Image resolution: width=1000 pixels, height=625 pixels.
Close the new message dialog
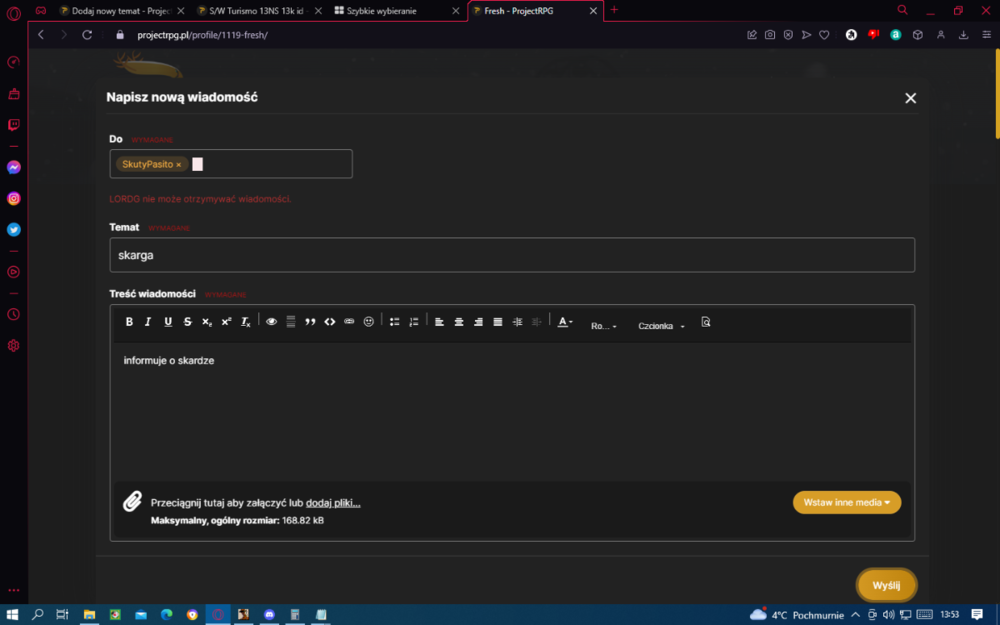911,98
